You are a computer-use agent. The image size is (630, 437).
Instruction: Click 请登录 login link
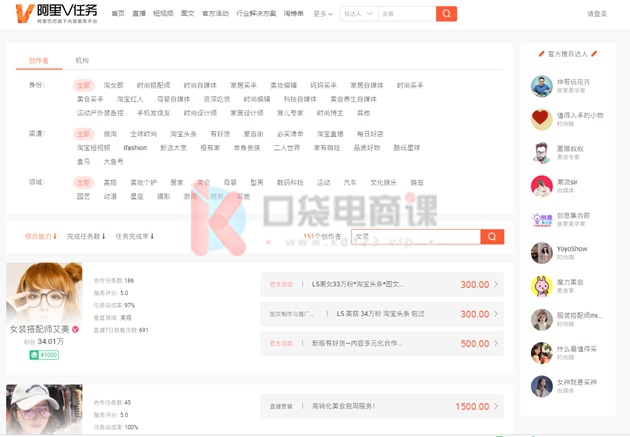coord(597,14)
